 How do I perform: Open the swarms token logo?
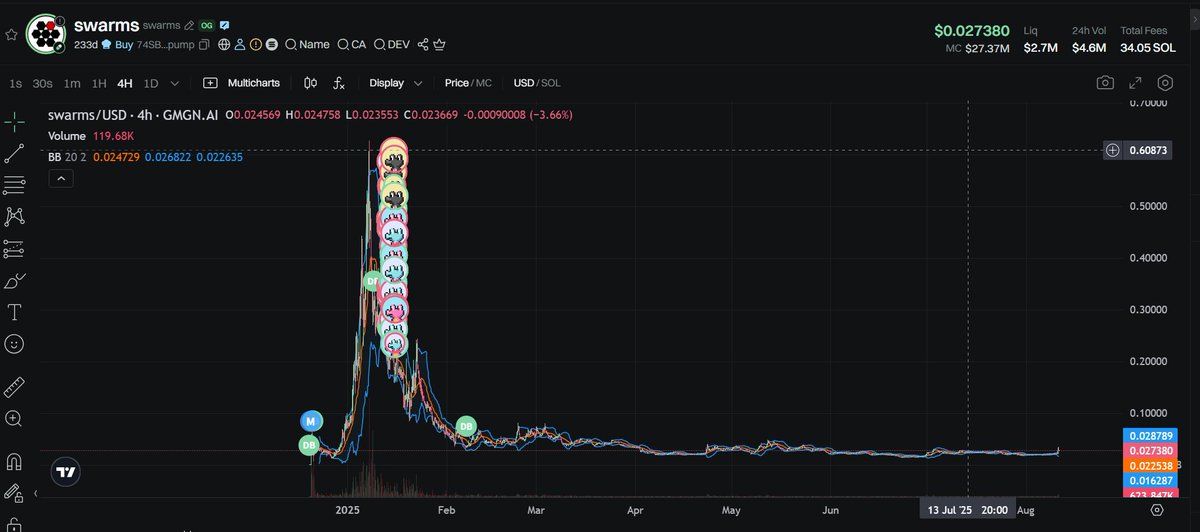click(45, 33)
